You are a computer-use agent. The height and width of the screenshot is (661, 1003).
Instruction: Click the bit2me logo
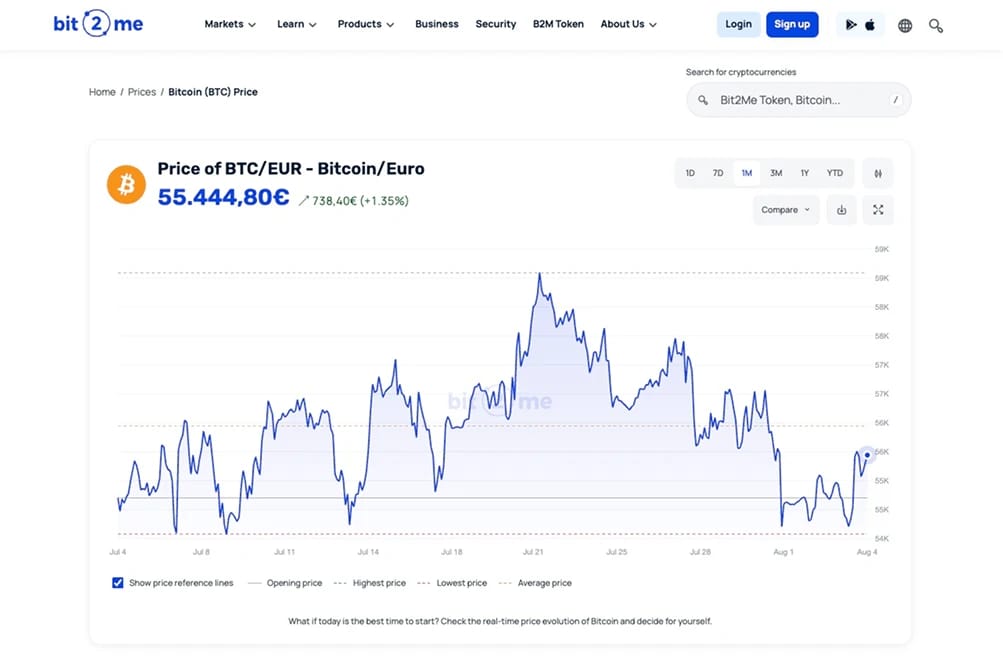coord(98,24)
